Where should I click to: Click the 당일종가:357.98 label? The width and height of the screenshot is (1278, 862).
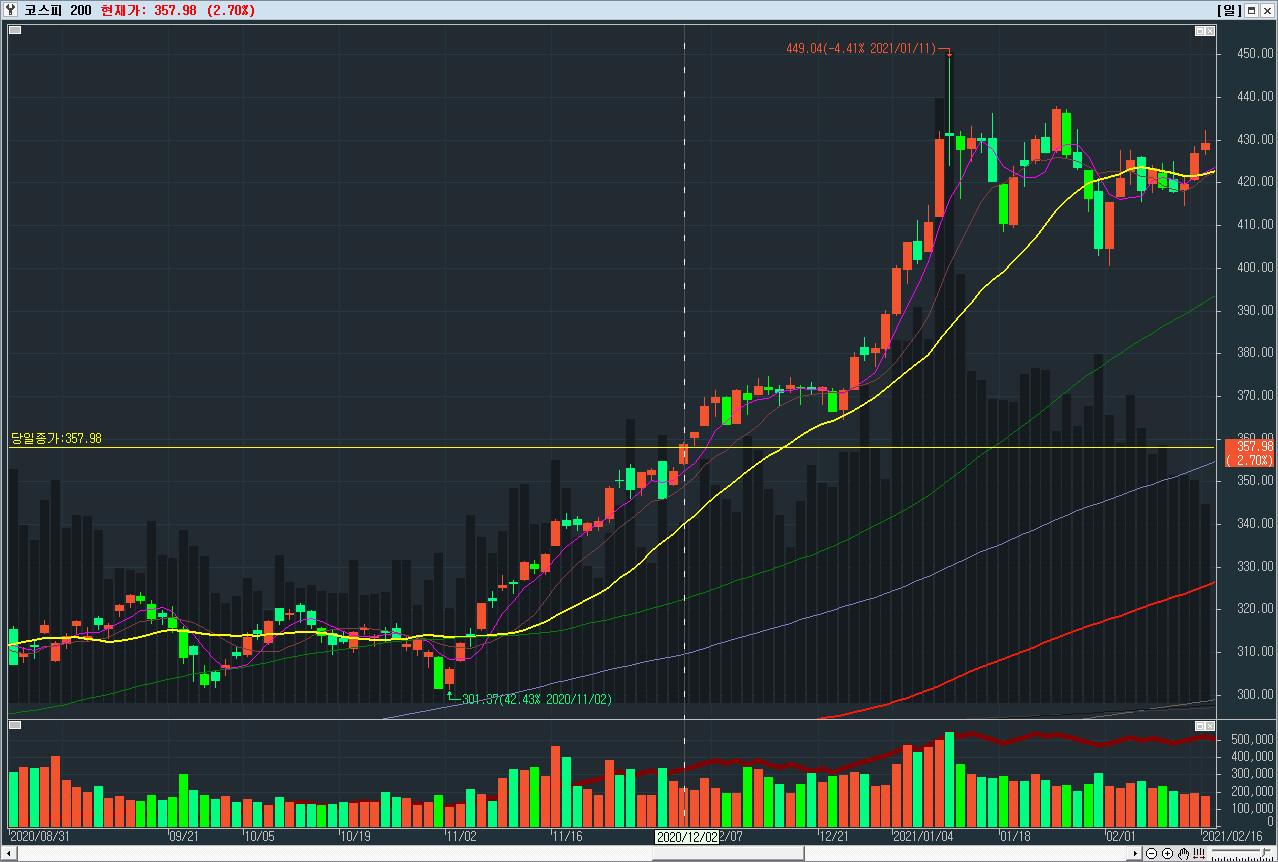[56, 438]
